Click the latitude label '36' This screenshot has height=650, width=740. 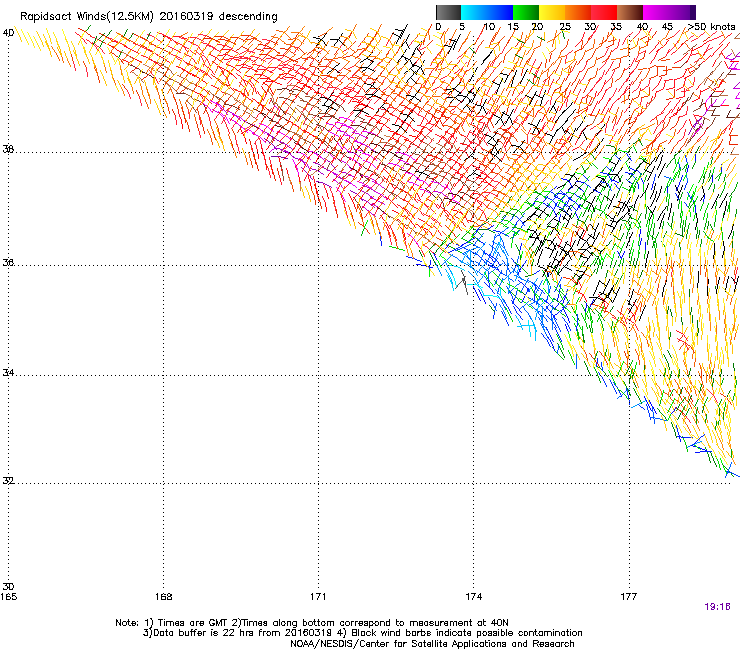8,262
